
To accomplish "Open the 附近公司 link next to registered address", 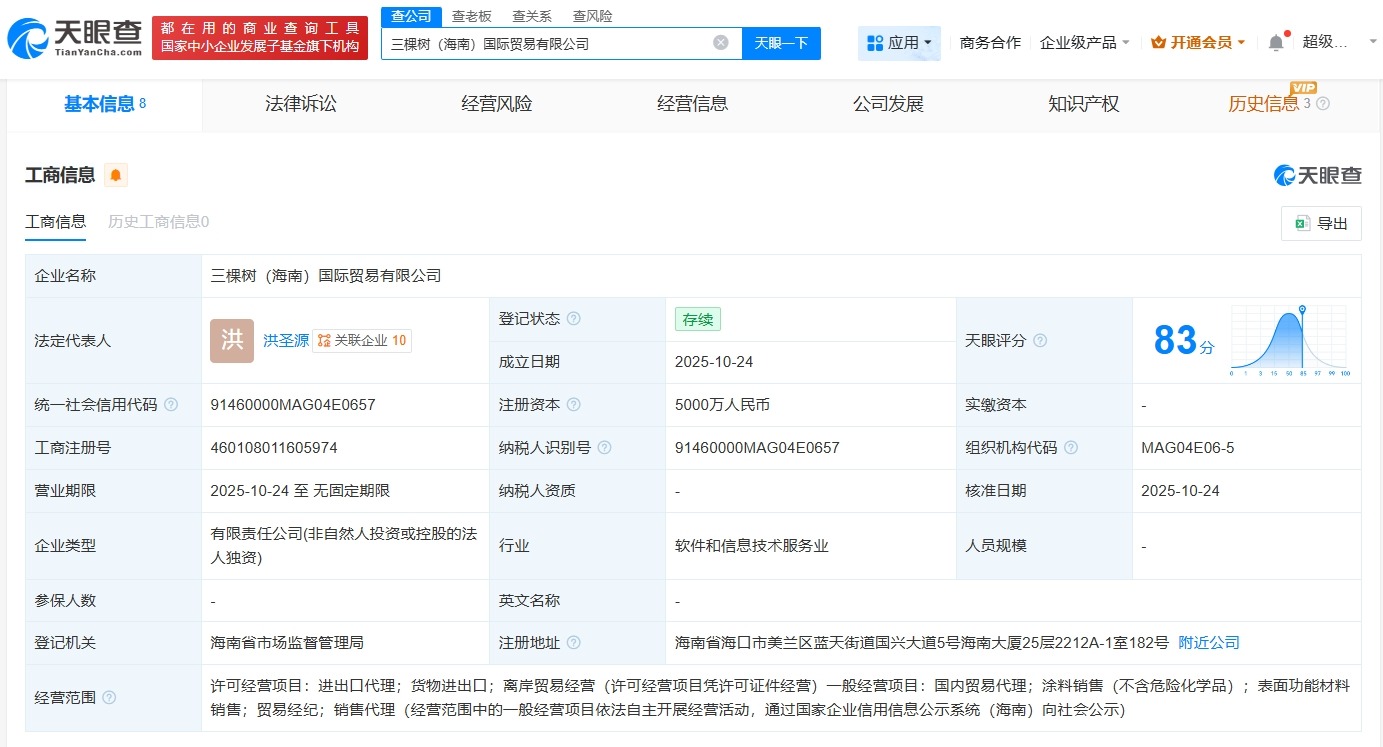I will 1208,642.
